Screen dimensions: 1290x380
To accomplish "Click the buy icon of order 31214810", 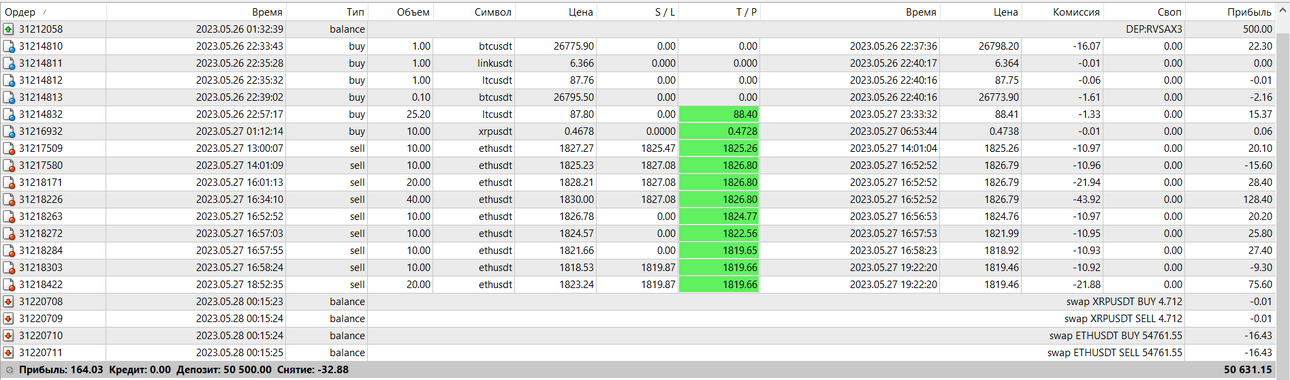I will tap(9, 46).
